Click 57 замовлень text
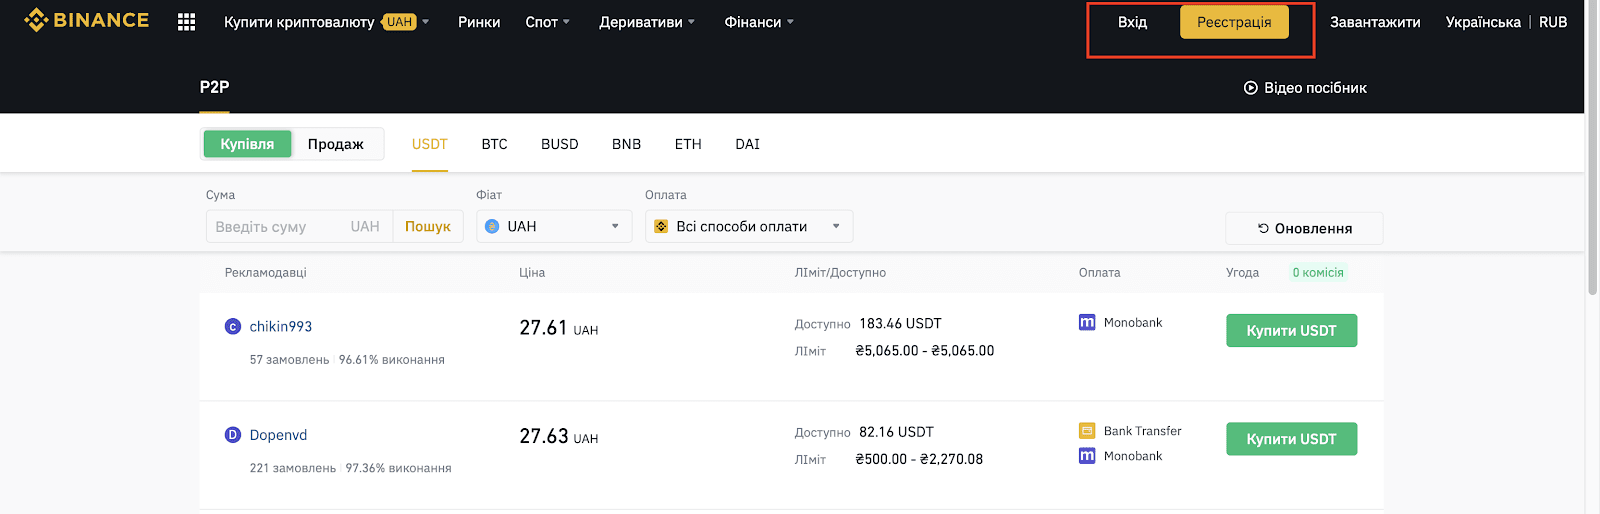1600x514 pixels. tap(290, 360)
